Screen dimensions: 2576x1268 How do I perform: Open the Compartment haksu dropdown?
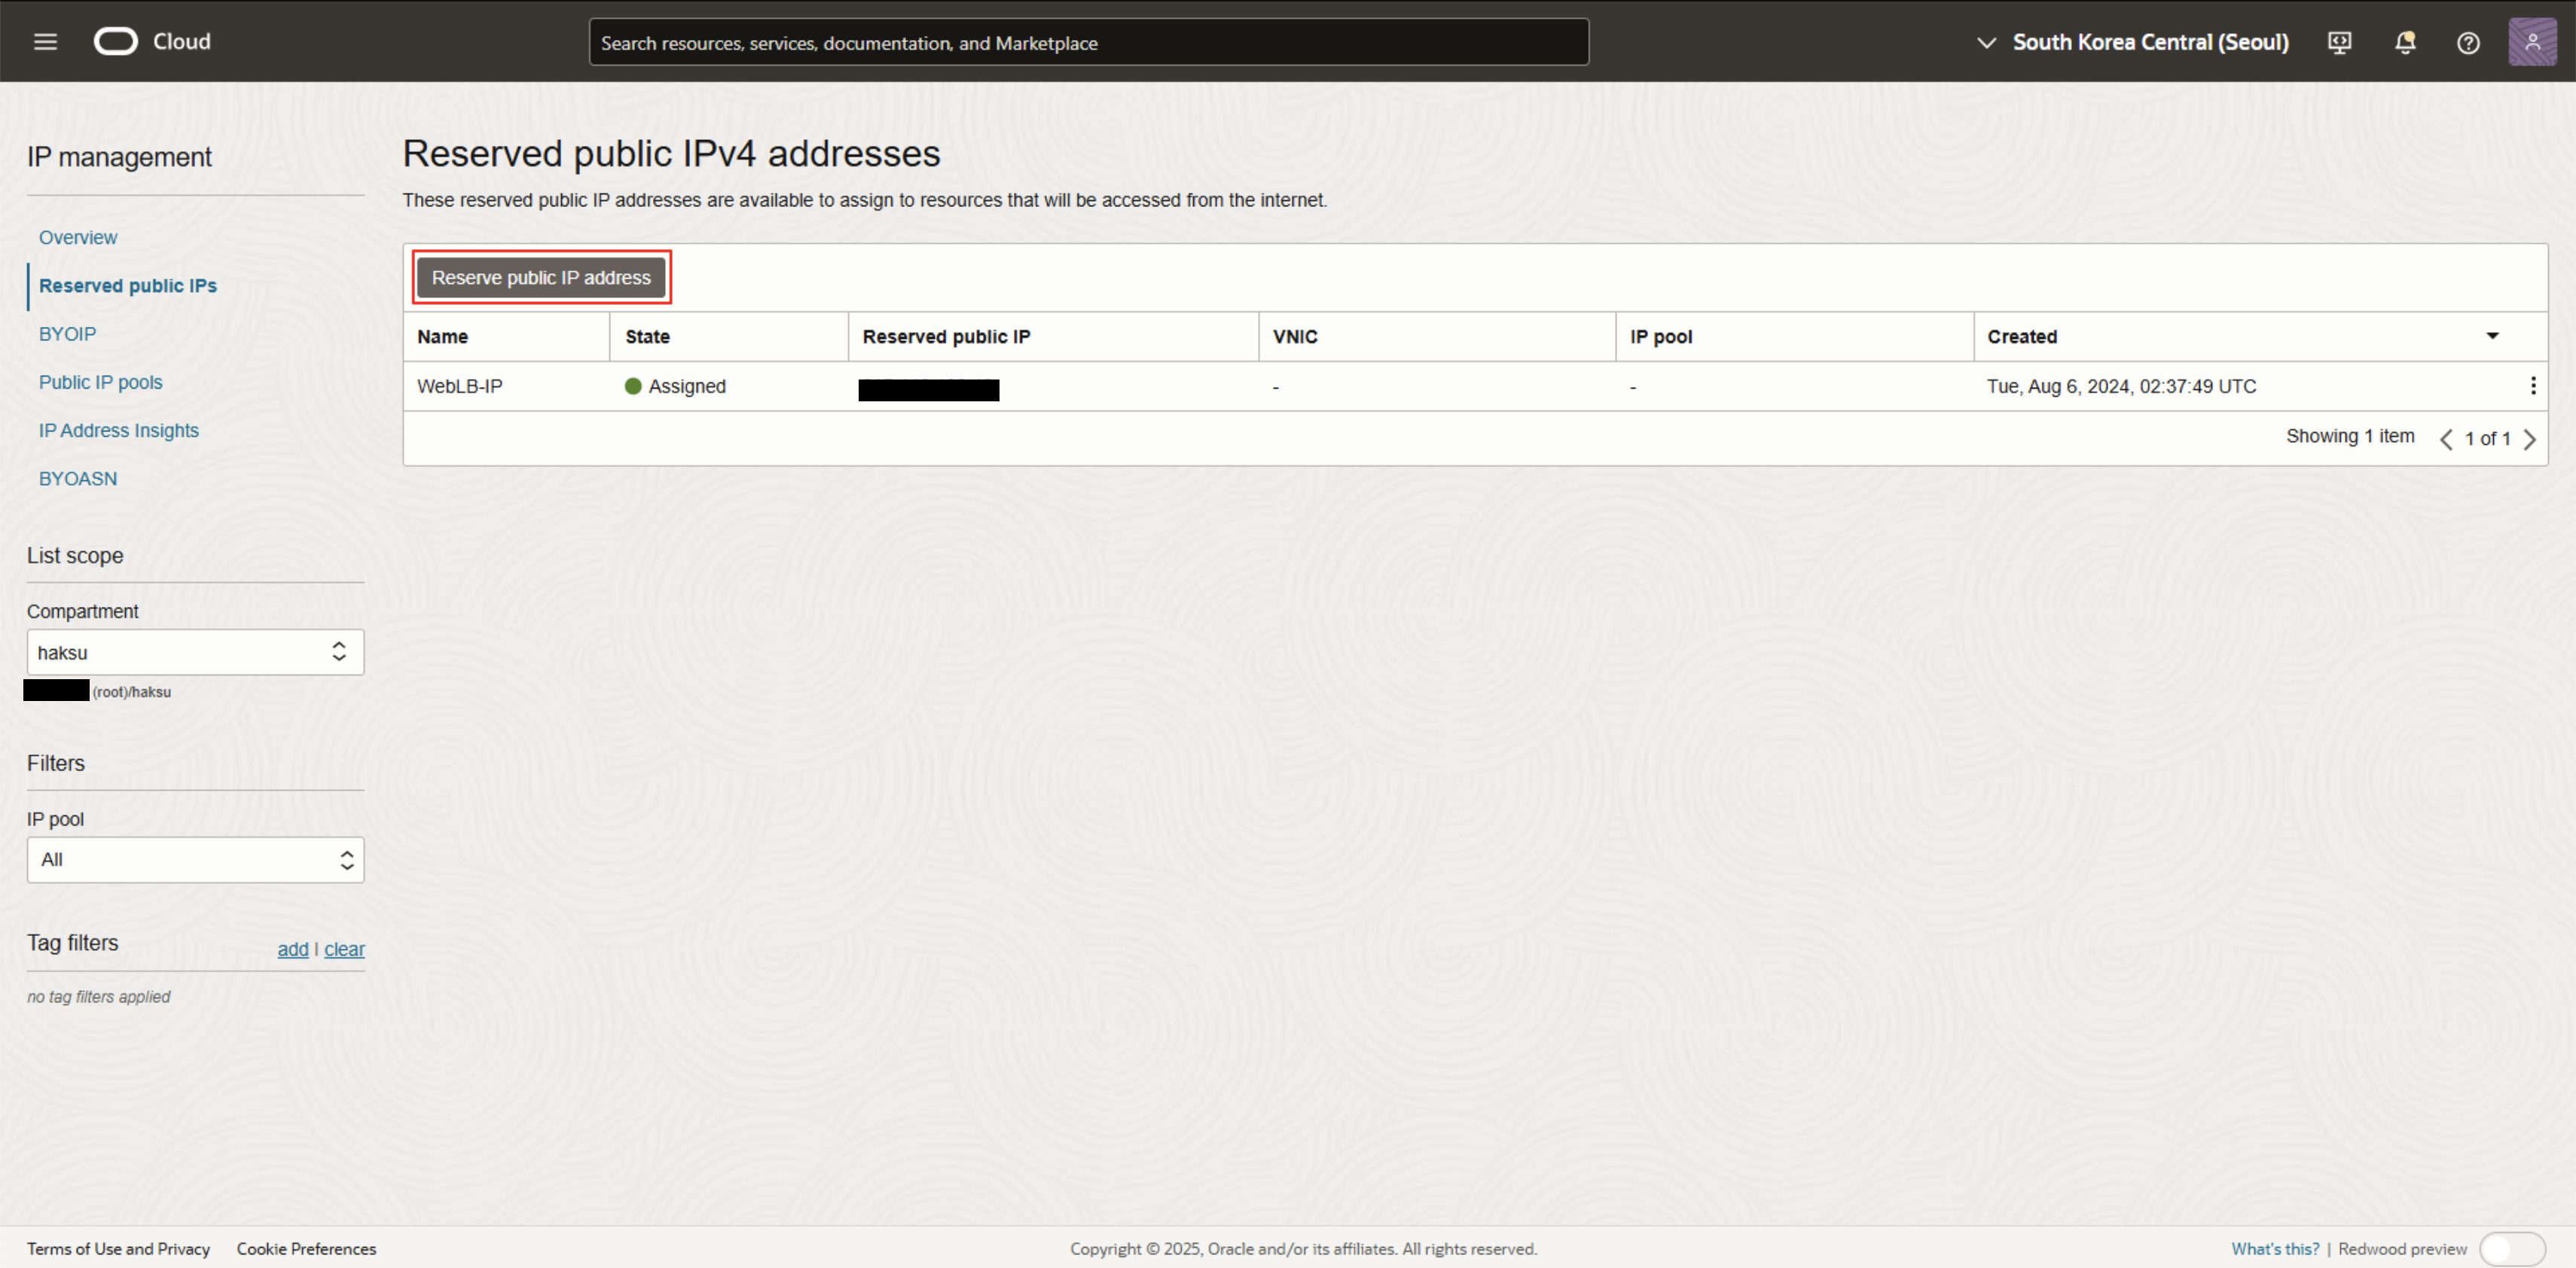click(195, 652)
